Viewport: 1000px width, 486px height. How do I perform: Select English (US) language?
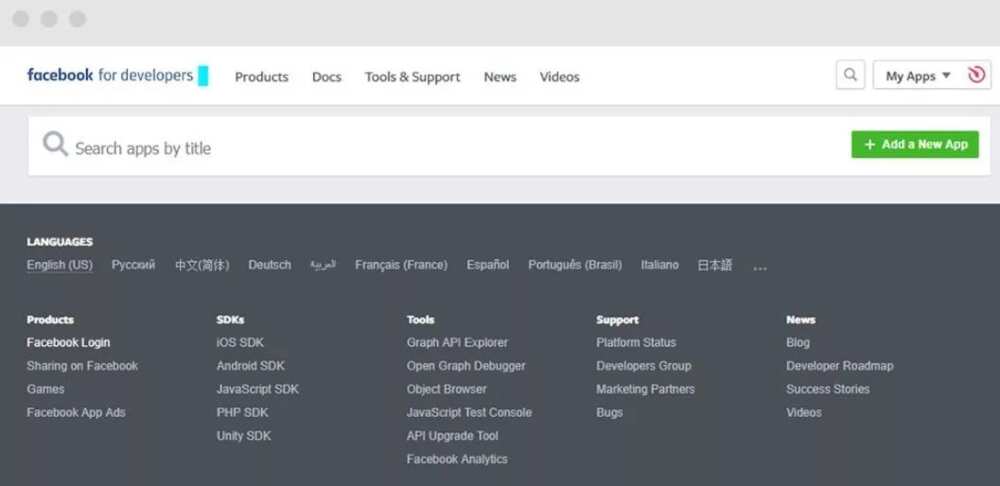pyautogui.click(x=60, y=265)
